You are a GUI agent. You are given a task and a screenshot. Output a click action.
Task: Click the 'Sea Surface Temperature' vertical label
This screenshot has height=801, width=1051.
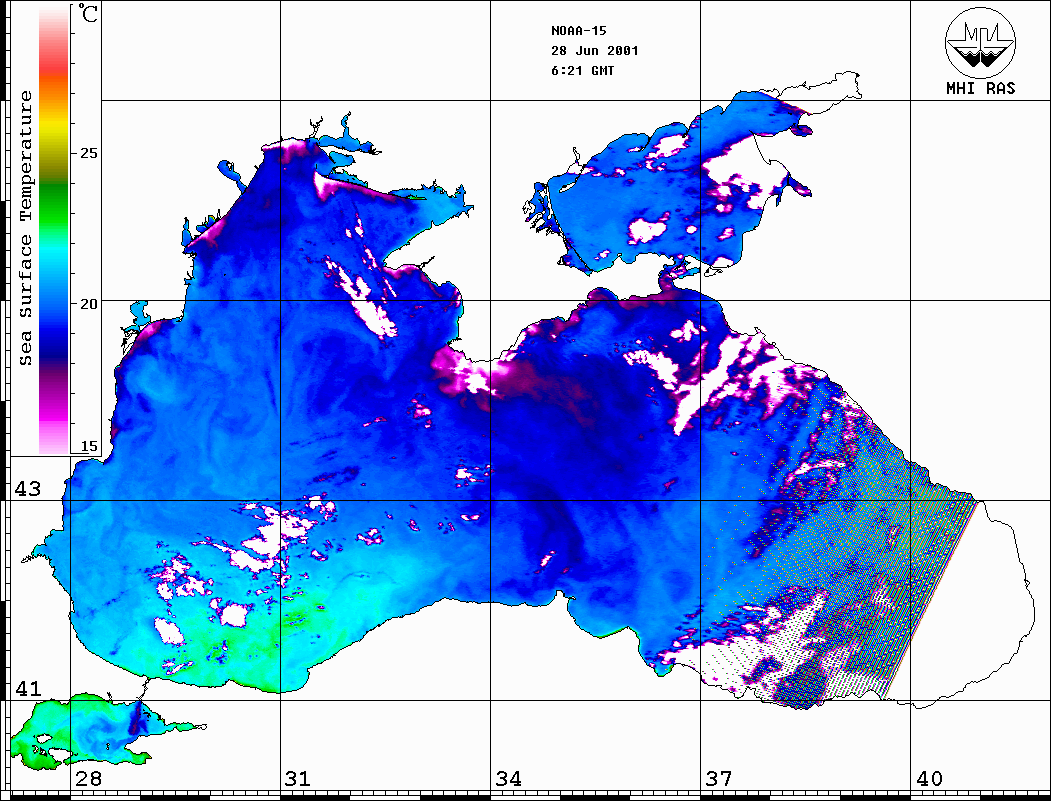pyautogui.click(x=25, y=229)
